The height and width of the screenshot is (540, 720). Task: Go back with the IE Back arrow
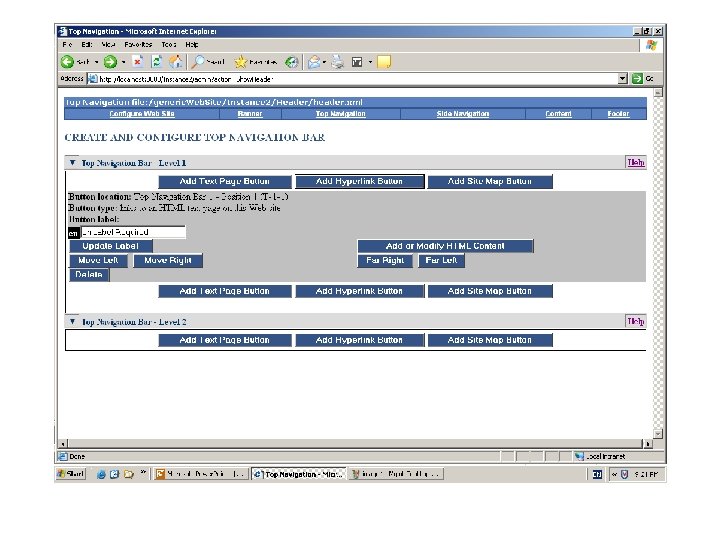[68, 62]
